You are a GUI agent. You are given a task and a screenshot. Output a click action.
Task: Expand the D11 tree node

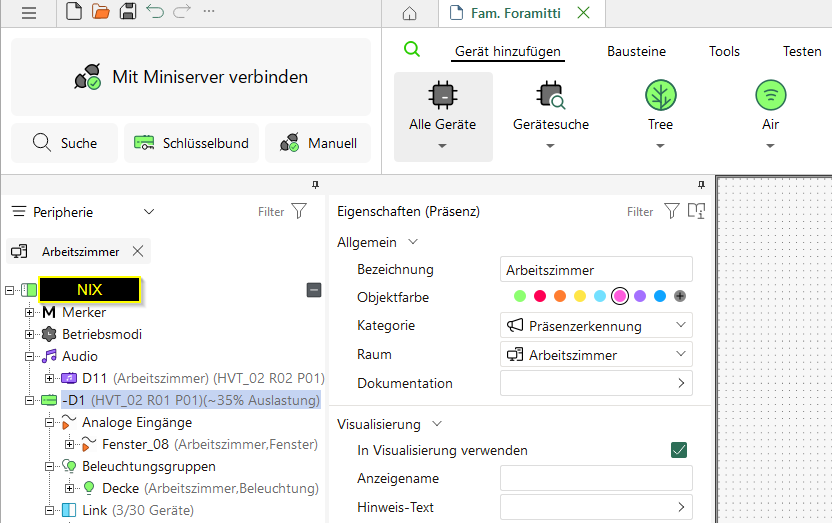point(49,378)
